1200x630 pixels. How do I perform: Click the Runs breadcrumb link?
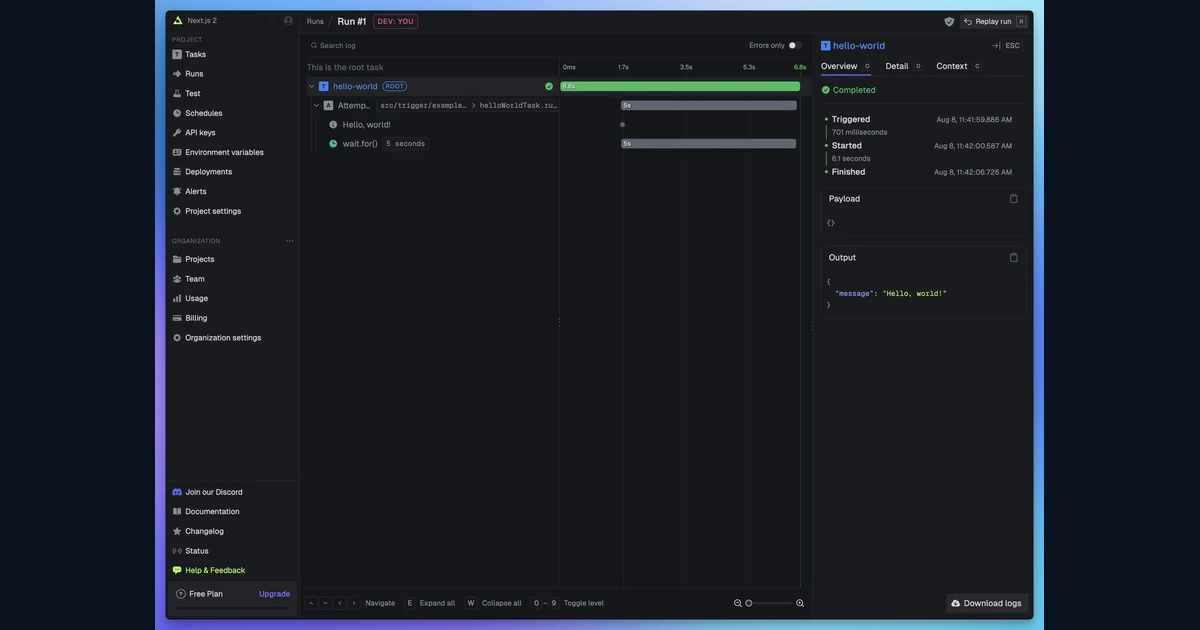coord(315,21)
